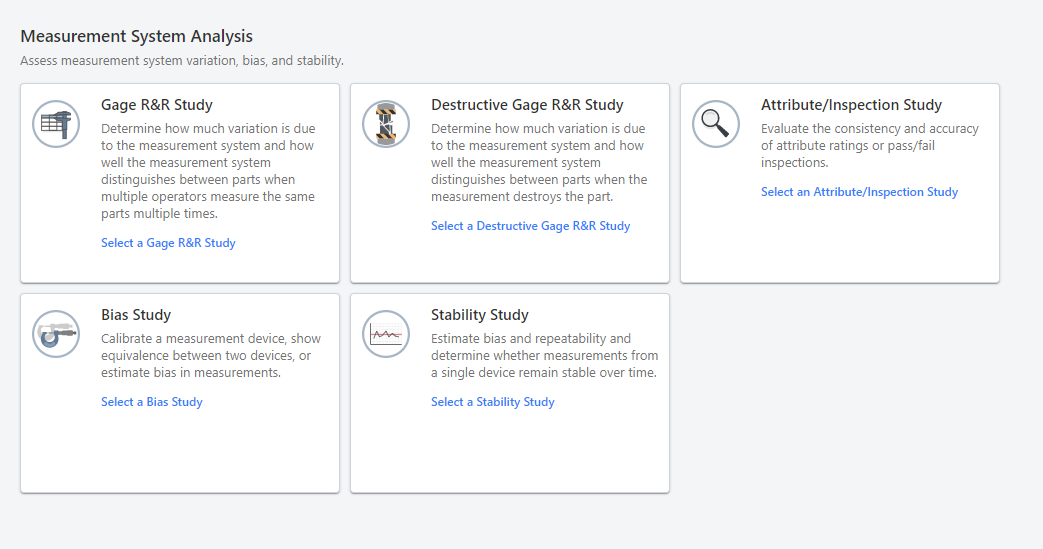Click the 'Gage R&R Study' card title

[x=156, y=105]
